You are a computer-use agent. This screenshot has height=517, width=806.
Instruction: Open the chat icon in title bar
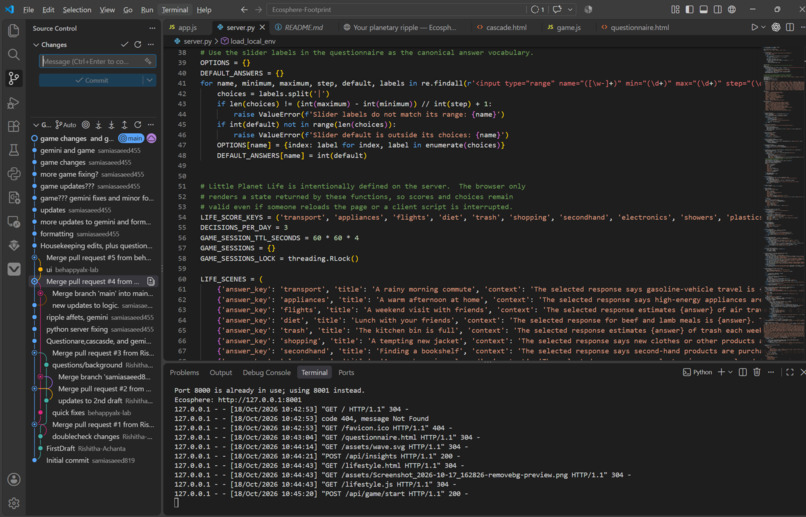(x=557, y=9)
